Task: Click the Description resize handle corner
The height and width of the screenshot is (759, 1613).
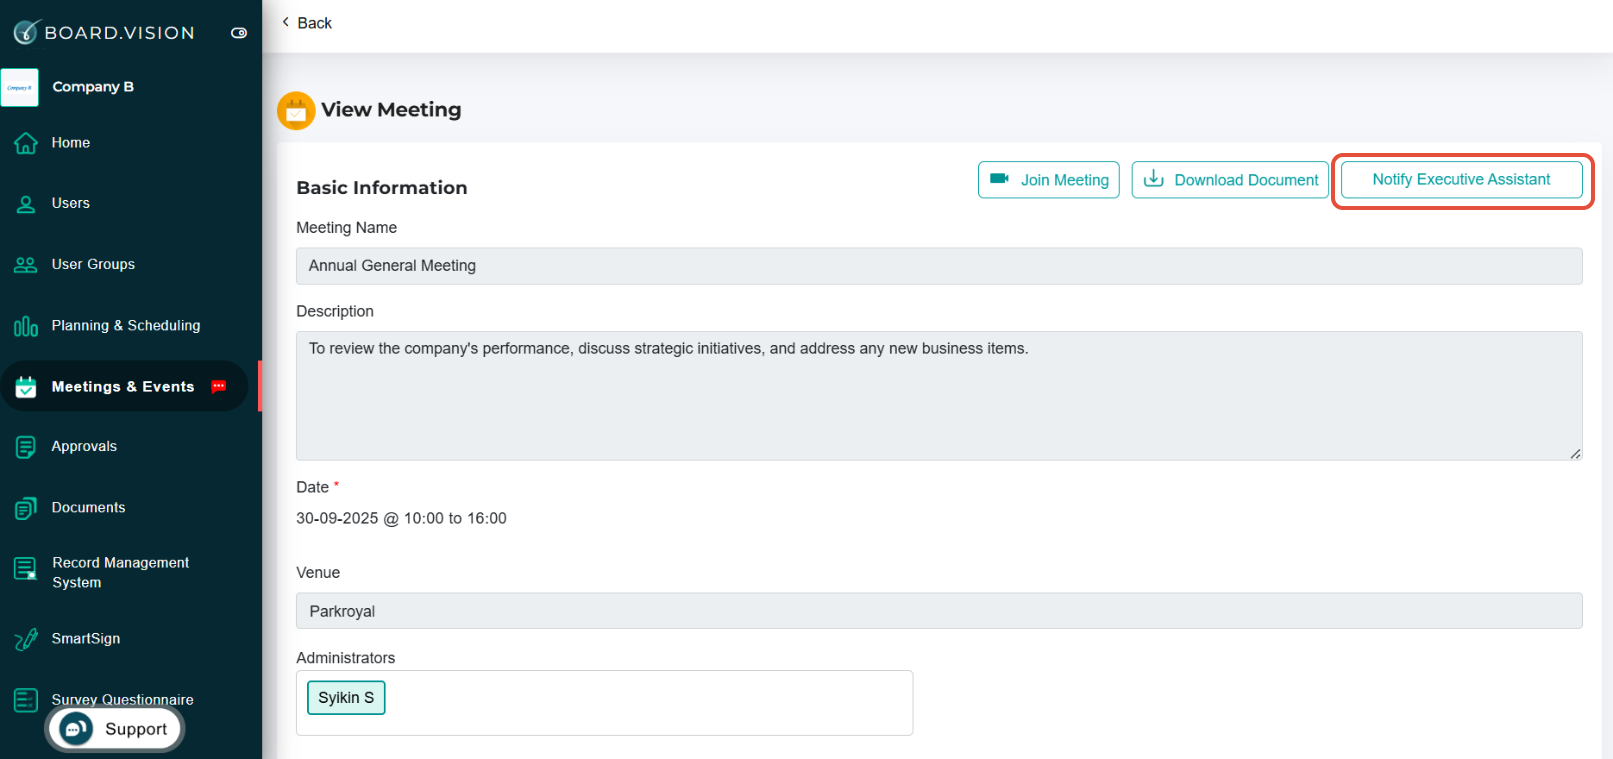Action: (1575, 453)
